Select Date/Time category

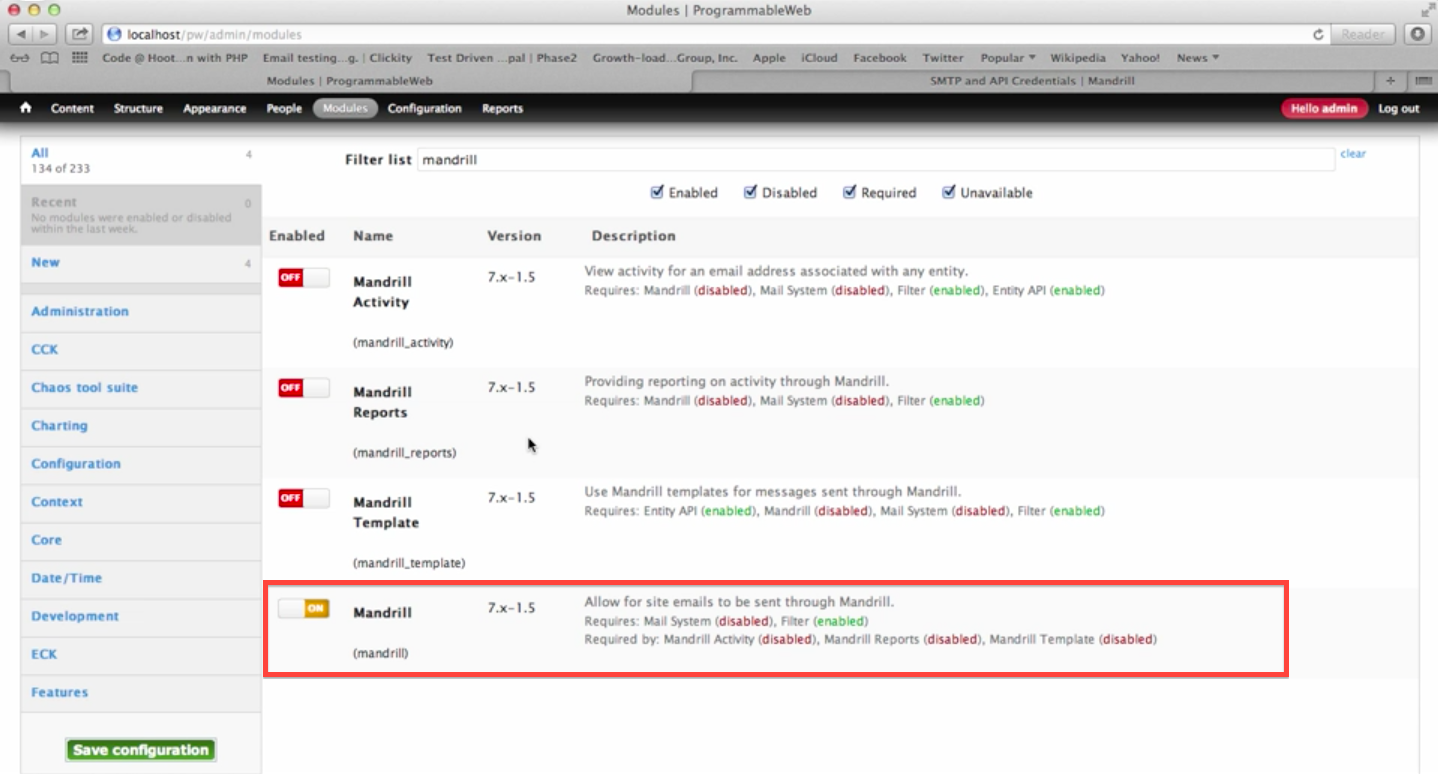[141, 577]
